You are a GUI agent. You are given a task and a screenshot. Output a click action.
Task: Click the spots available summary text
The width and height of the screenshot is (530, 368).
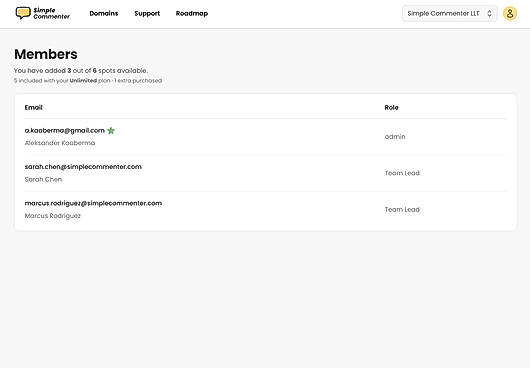pos(81,71)
